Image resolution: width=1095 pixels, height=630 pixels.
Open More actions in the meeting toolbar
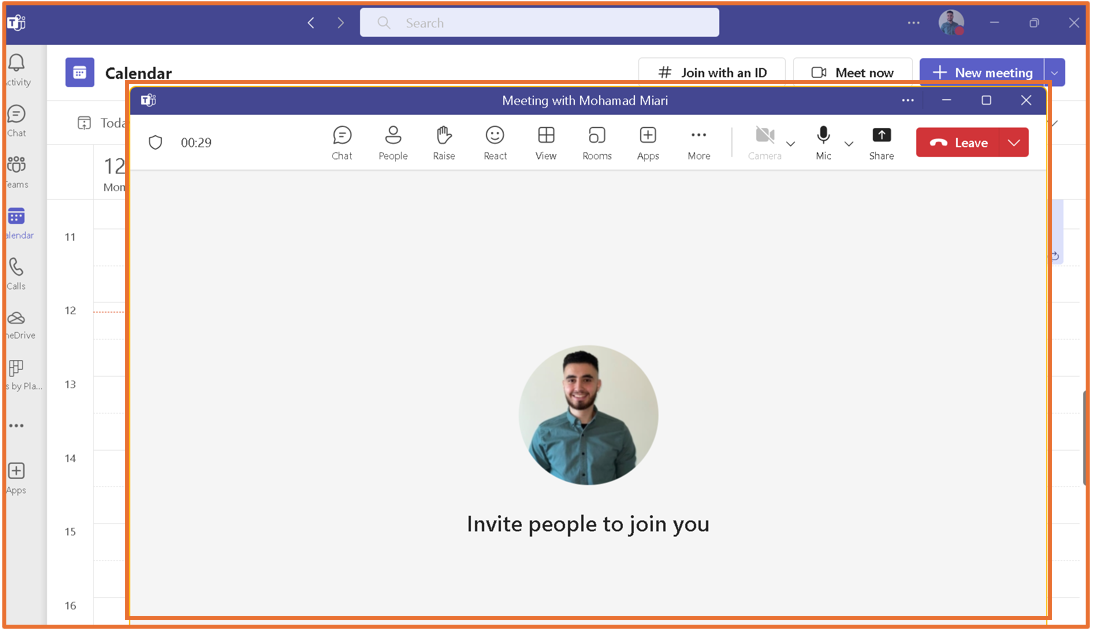click(x=698, y=142)
